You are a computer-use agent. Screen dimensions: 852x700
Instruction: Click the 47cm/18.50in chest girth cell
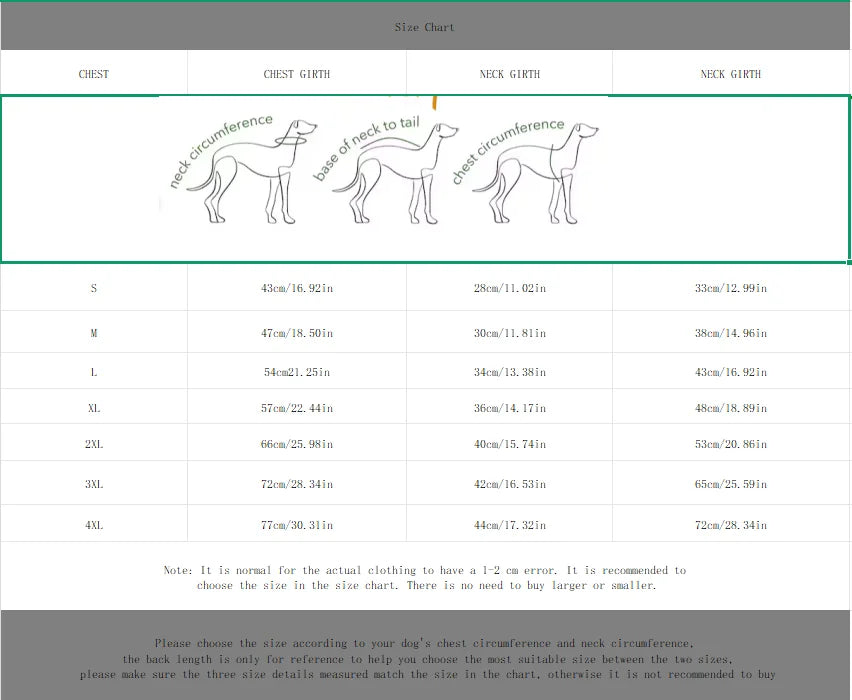point(297,333)
